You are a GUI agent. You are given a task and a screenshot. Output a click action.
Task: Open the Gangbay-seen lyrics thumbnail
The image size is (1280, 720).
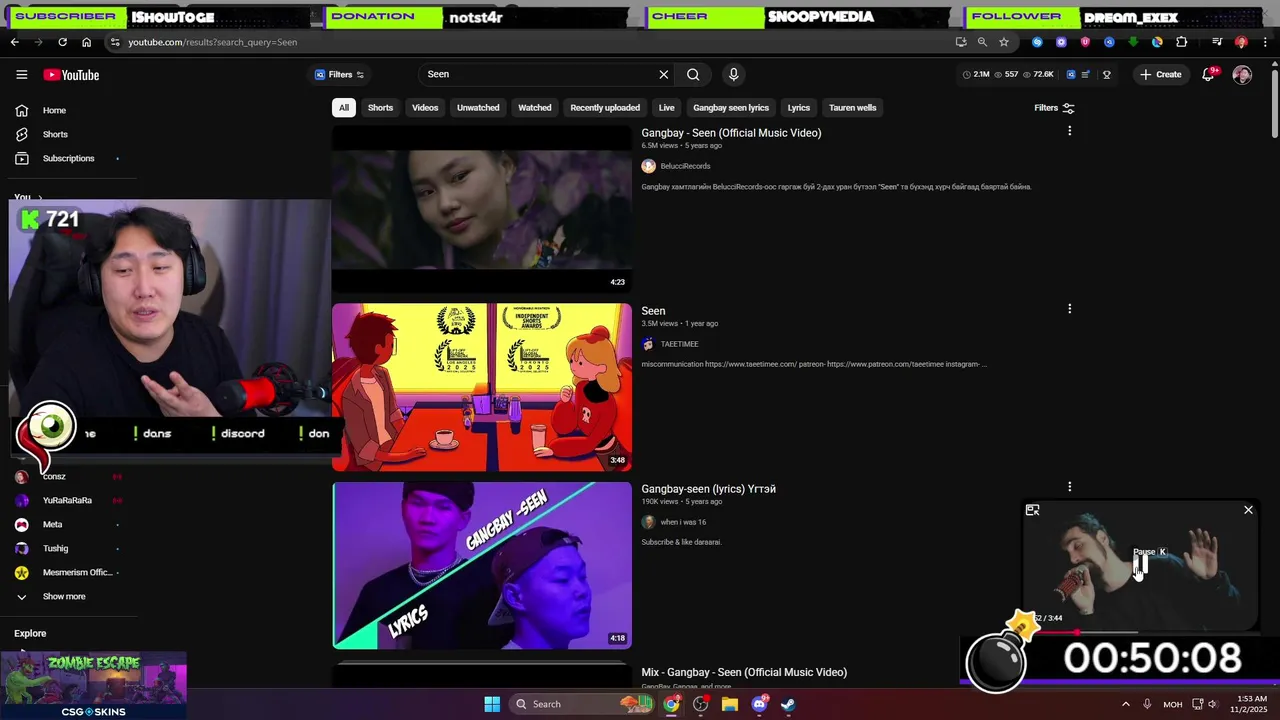[482, 565]
